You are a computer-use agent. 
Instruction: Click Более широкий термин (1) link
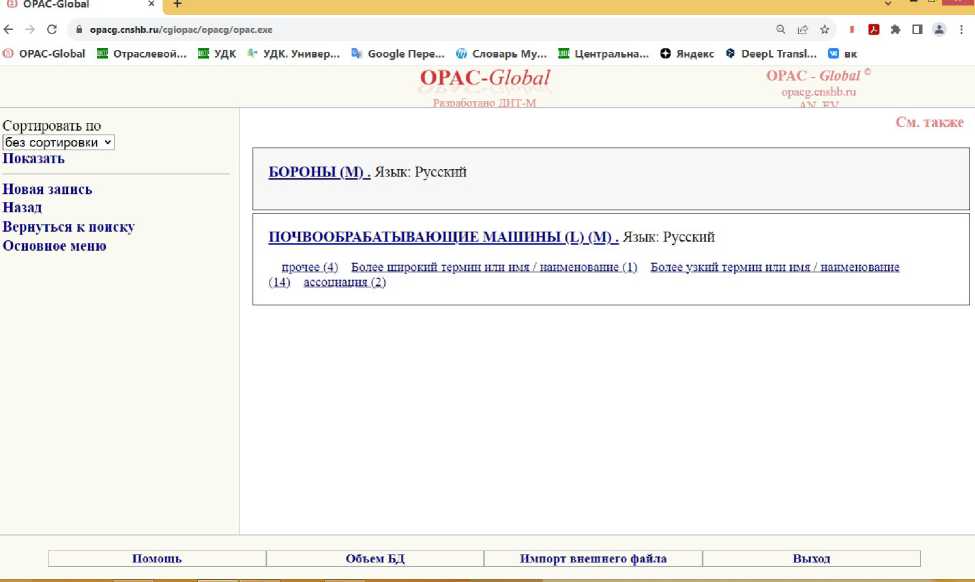point(494,267)
